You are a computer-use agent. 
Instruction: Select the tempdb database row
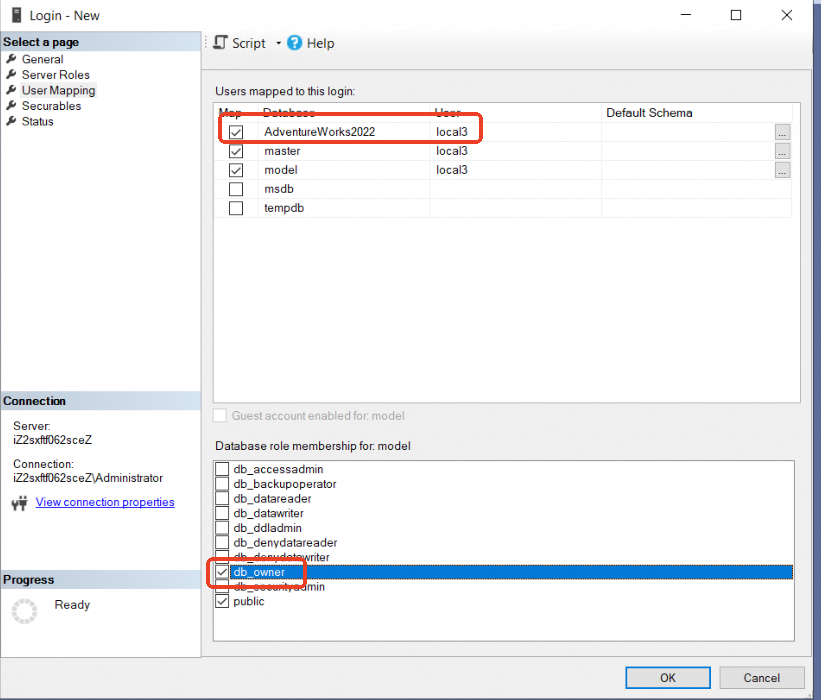tap(284, 208)
